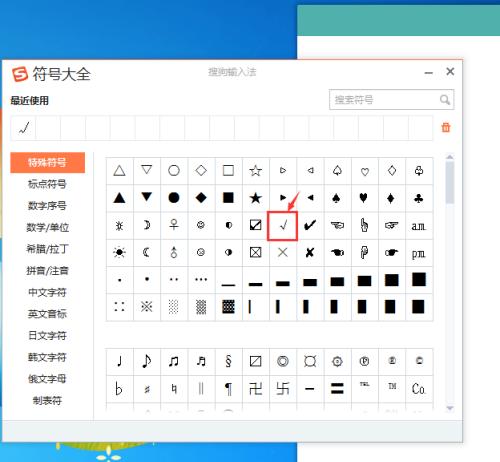Open the 日文字符 category
The image size is (500, 462).
point(47,336)
